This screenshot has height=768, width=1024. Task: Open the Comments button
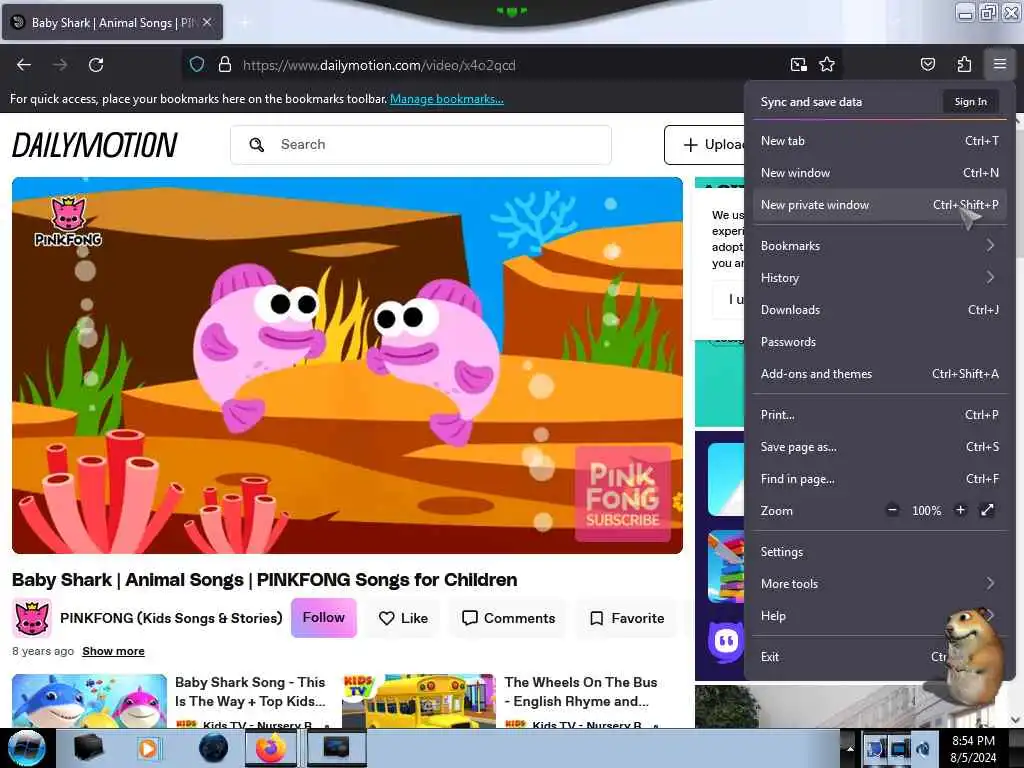point(508,618)
